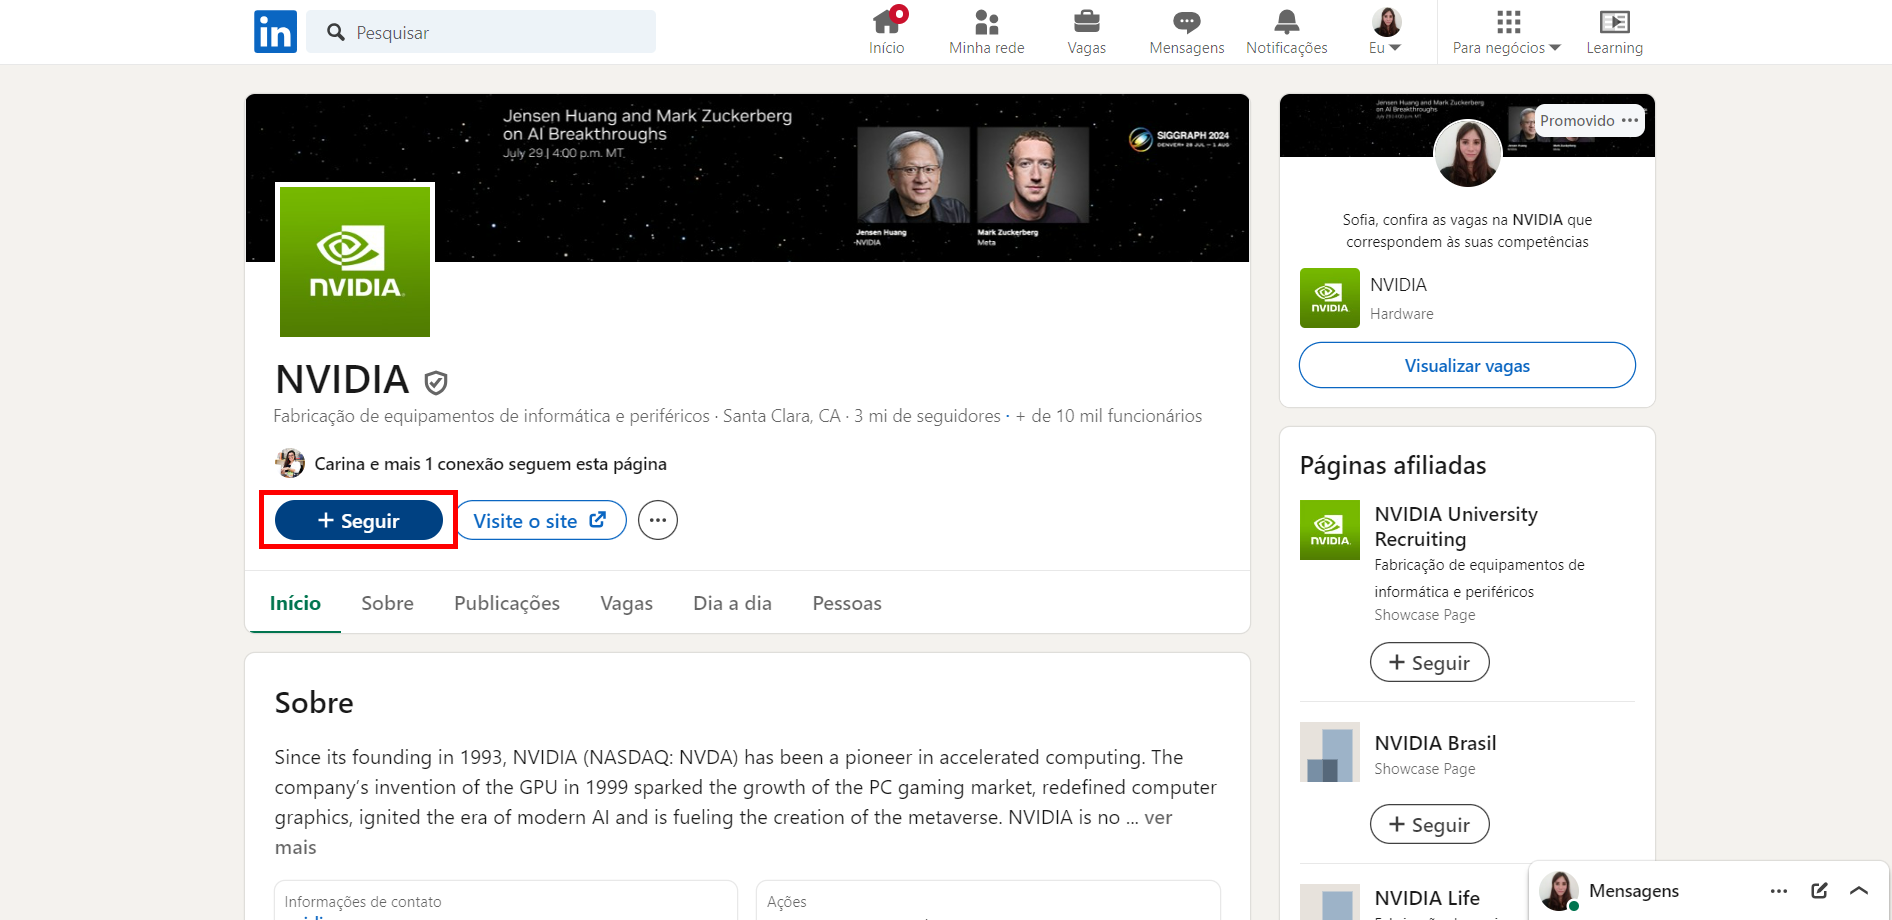1892x920 pixels.
Task: Open the NVIDIA University Recruiting page link
Action: (1456, 526)
